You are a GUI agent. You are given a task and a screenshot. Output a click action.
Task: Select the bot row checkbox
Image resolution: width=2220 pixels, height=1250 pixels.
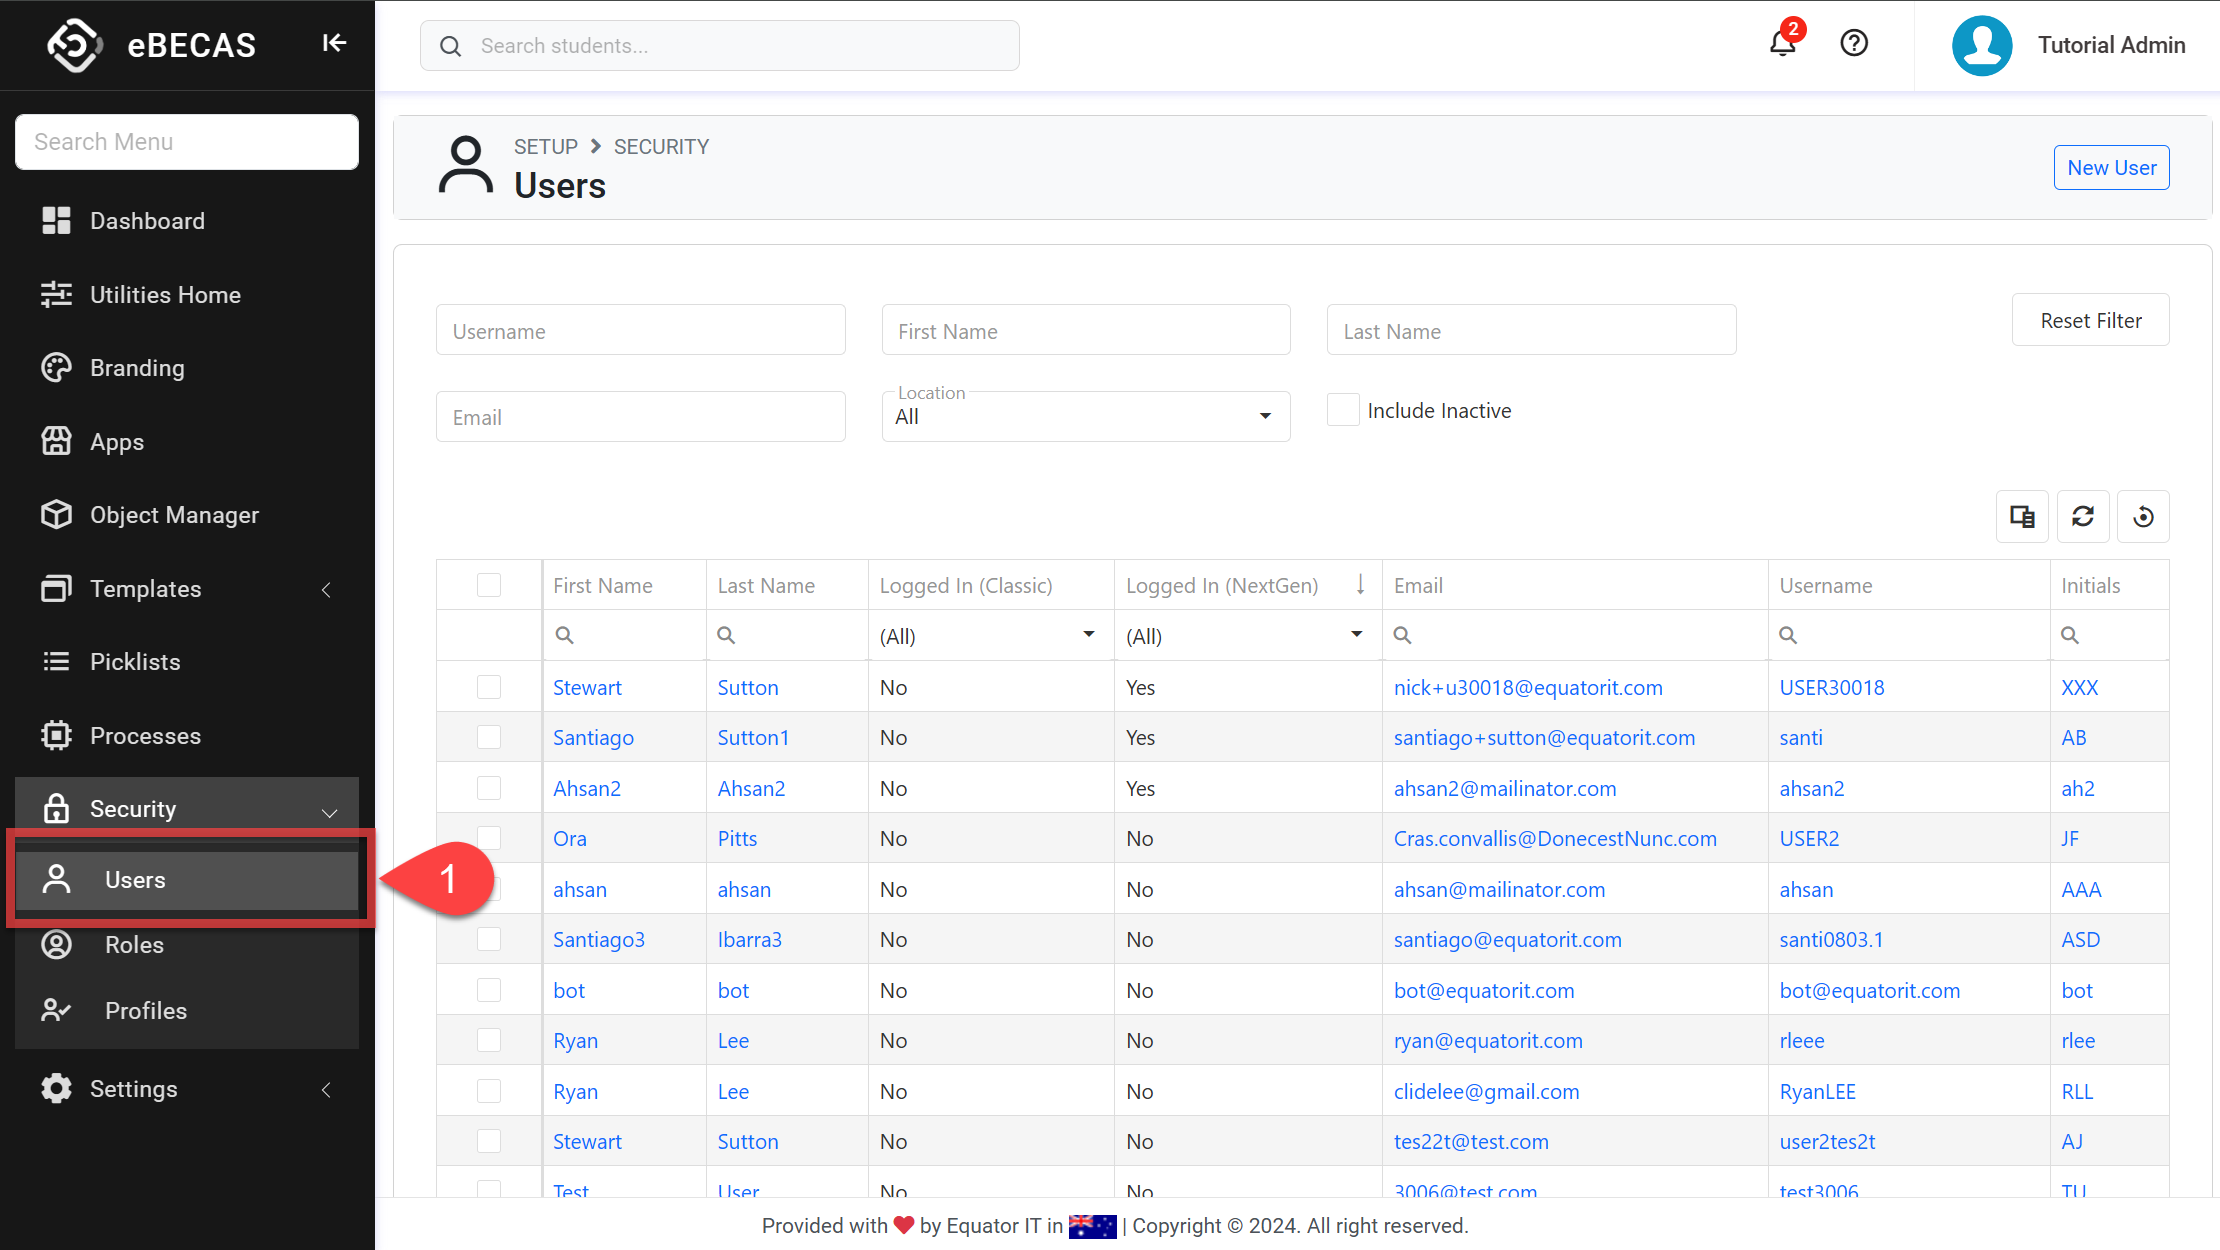coord(489,990)
